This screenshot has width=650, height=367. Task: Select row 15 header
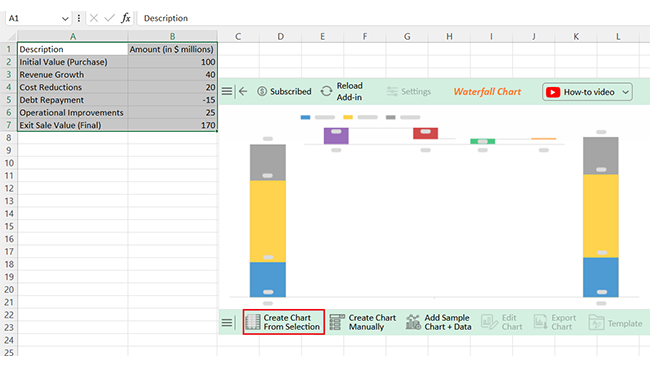(9, 226)
